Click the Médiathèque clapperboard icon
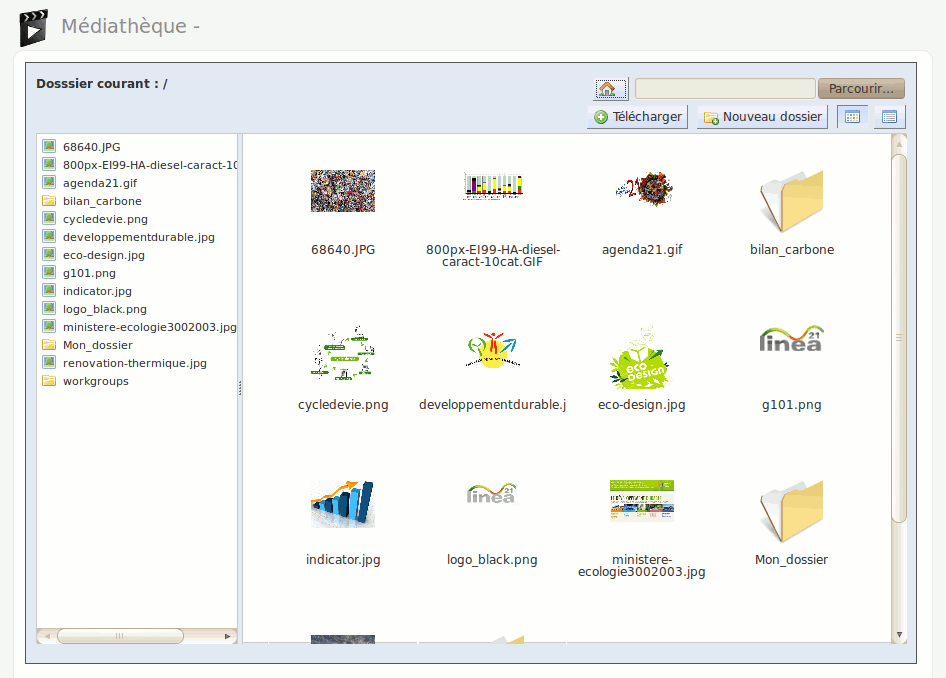 click(33, 28)
